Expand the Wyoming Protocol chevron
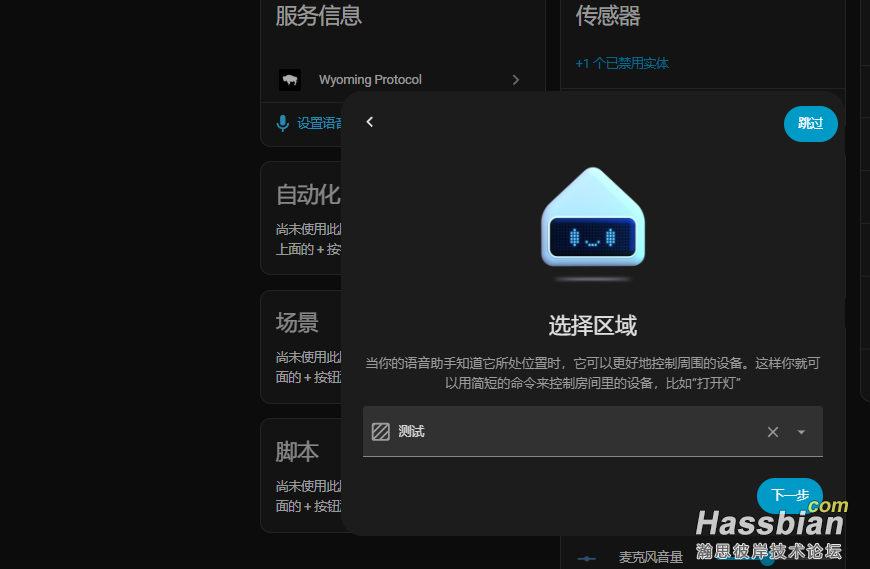The width and height of the screenshot is (870, 569). pyautogui.click(x=516, y=80)
